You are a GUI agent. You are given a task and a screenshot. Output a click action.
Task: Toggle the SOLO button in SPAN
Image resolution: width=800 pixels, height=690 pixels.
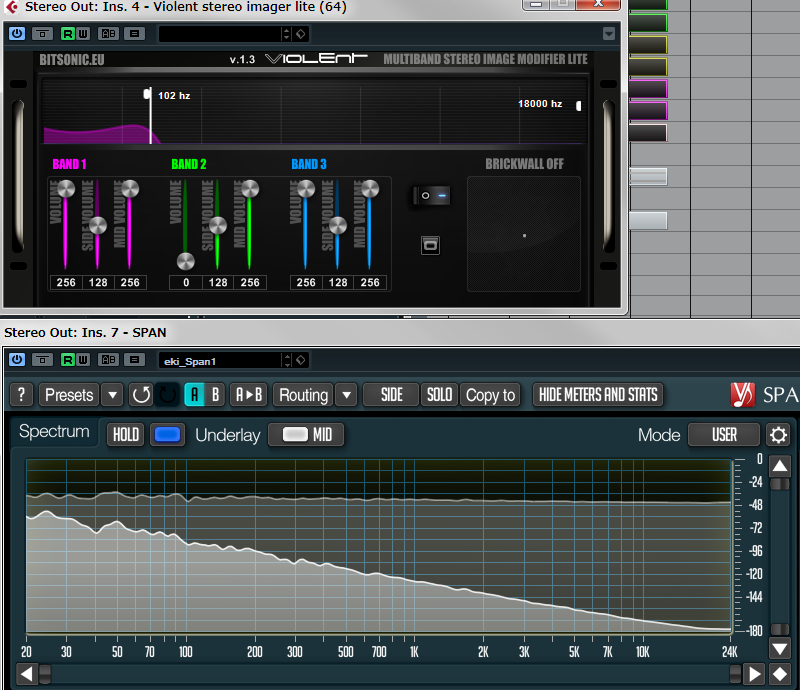tap(439, 395)
